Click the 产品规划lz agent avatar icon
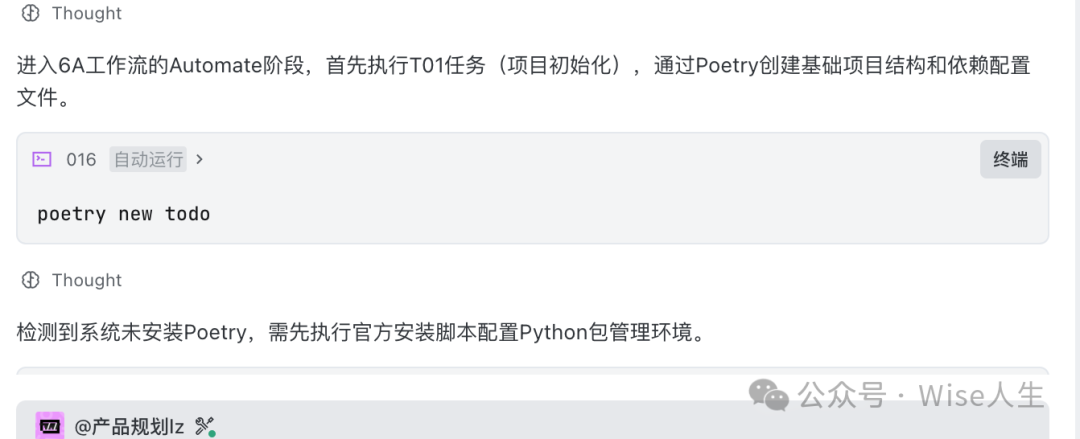The image size is (1080, 439). point(49,426)
